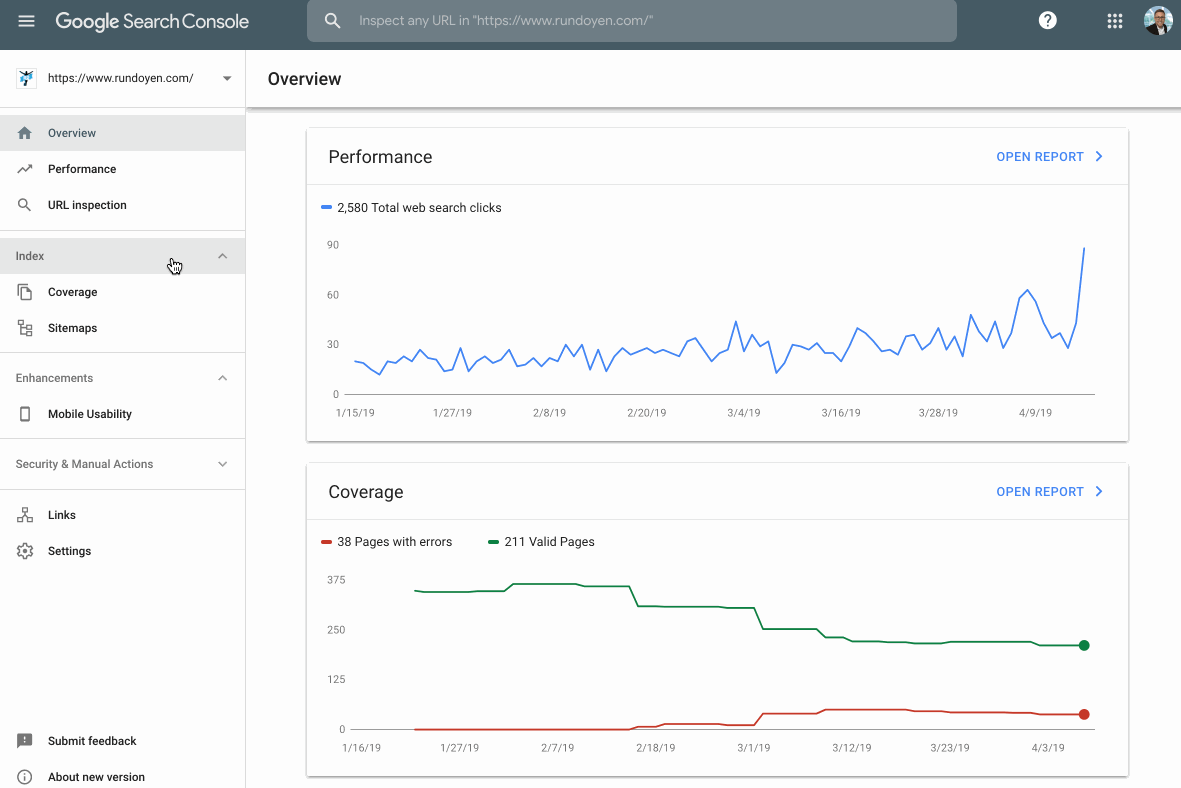Collapse the Index section
Viewport: 1181px width, 788px height.
222,255
